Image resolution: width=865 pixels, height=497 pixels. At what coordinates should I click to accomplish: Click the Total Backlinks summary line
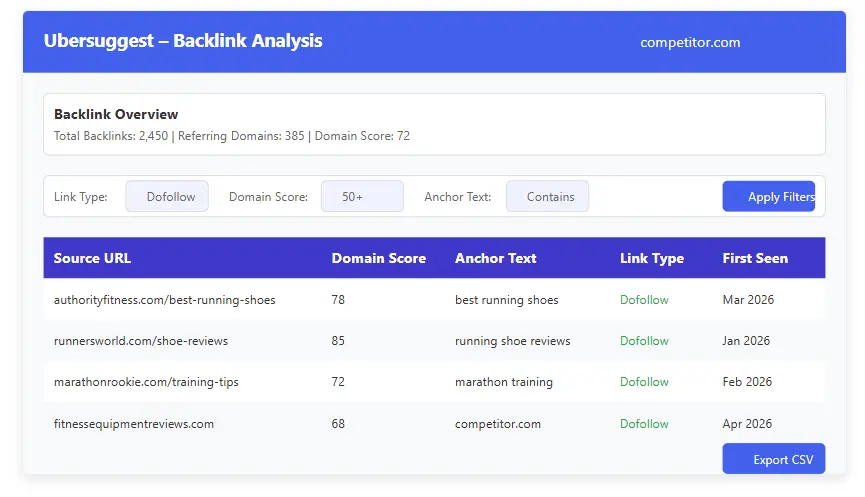[x=232, y=136]
